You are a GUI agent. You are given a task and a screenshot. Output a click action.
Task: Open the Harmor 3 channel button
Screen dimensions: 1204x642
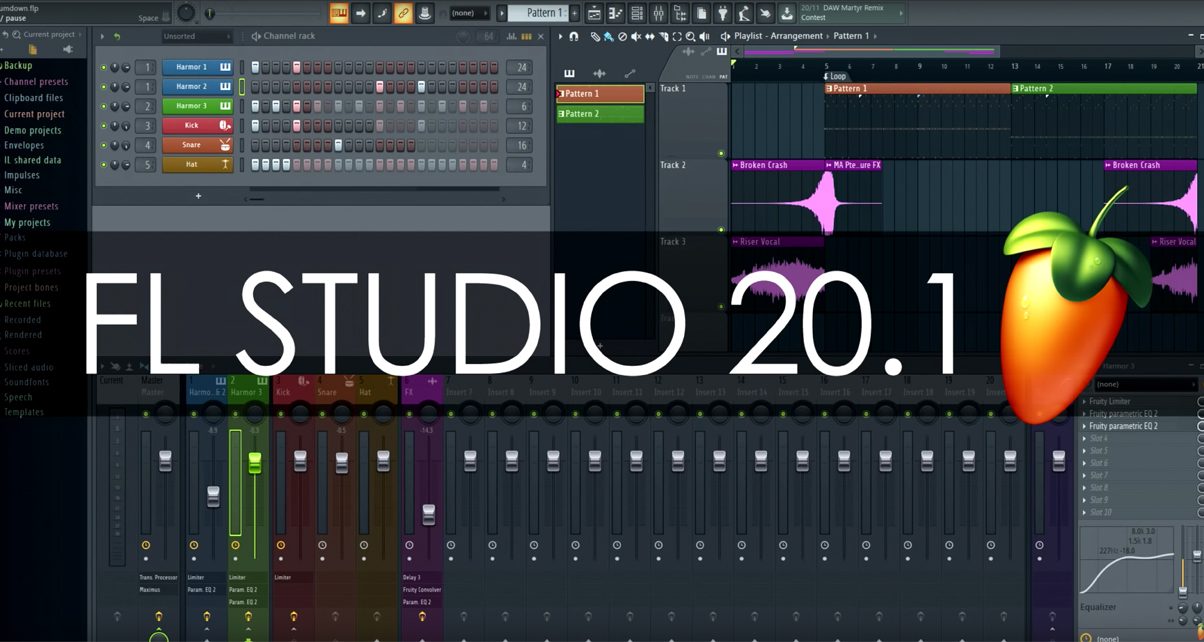pyautogui.click(x=198, y=106)
